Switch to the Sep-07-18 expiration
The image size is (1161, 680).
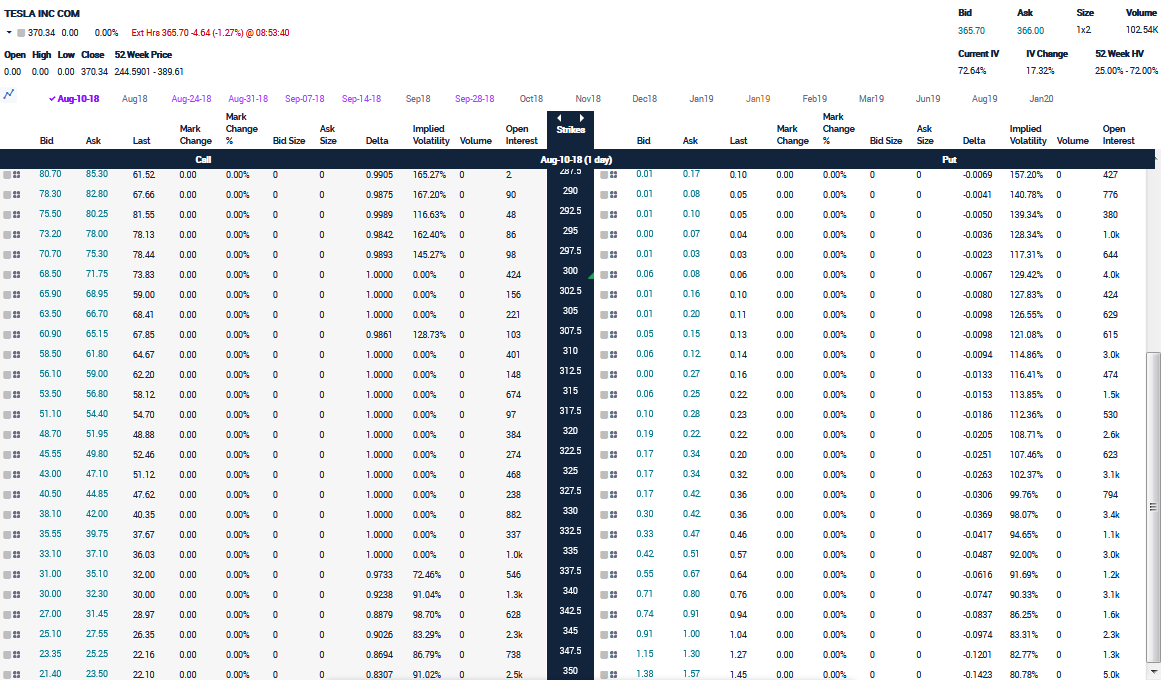pyautogui.click(x=304, y=99)
